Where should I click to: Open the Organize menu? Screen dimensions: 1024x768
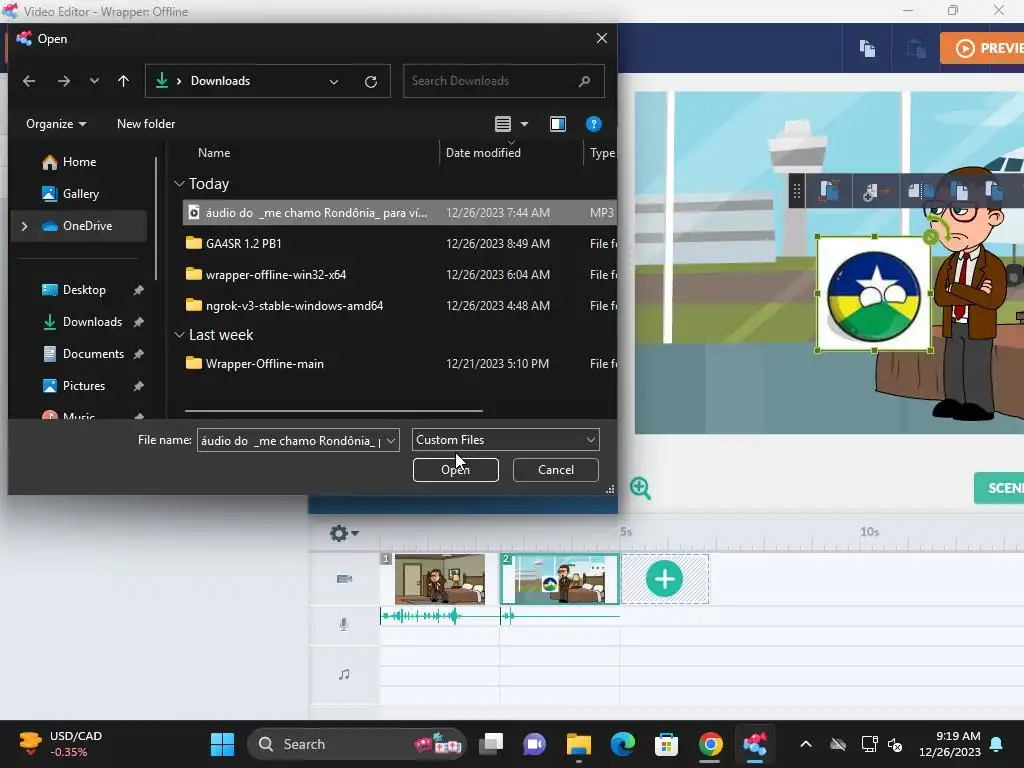click(x=56, y=124)
